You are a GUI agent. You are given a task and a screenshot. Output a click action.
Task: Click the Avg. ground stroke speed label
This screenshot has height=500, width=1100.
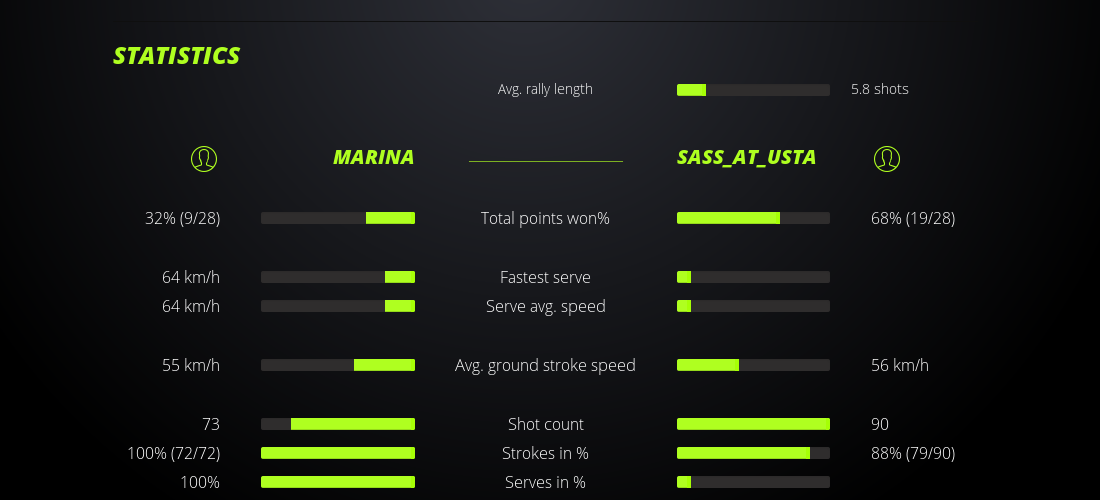[x=545, y=365]
